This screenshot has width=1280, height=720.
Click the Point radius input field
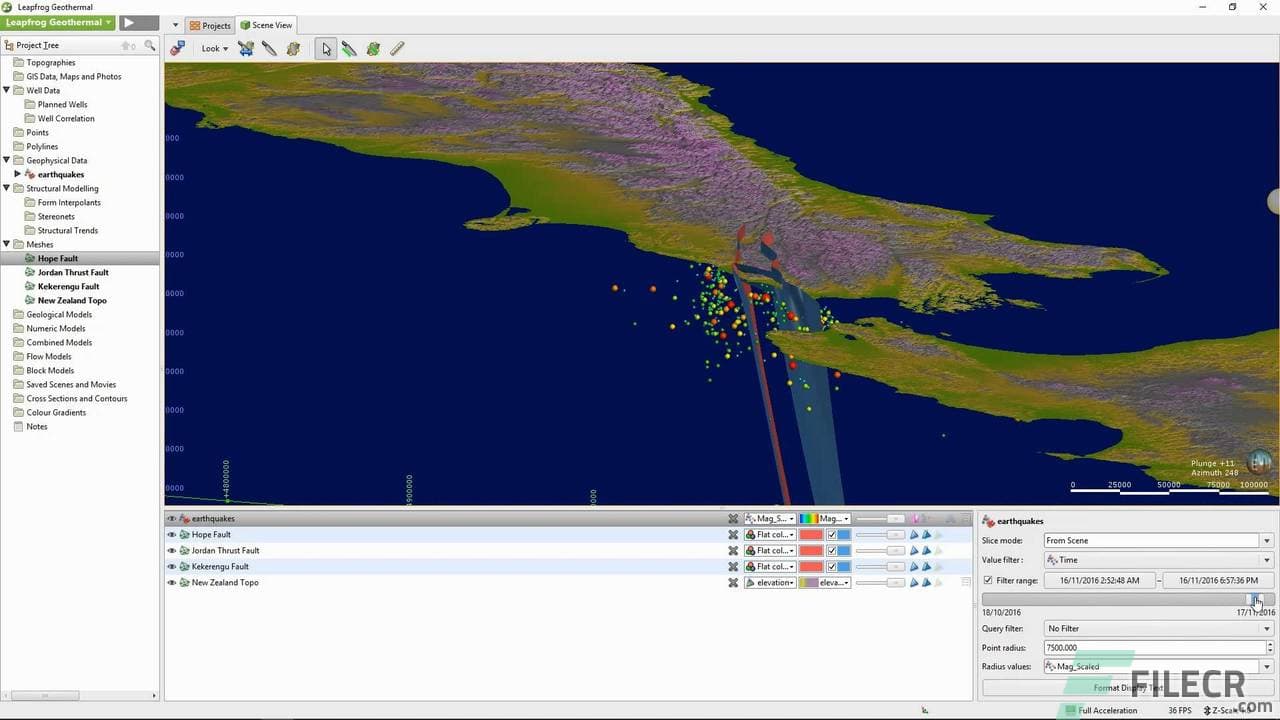[x=1150, y=647]
